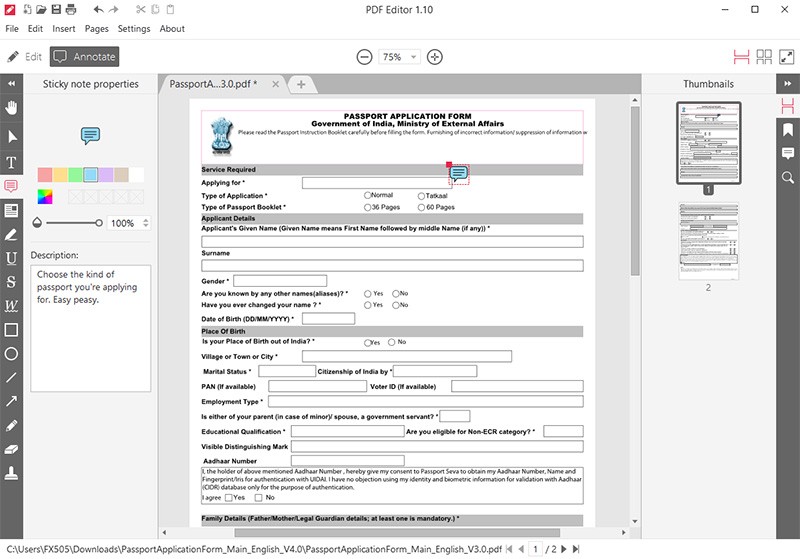This screenshot has width=800, height=559.
Task: Choose the Stamp tool
Action: [x=11, y=473]
